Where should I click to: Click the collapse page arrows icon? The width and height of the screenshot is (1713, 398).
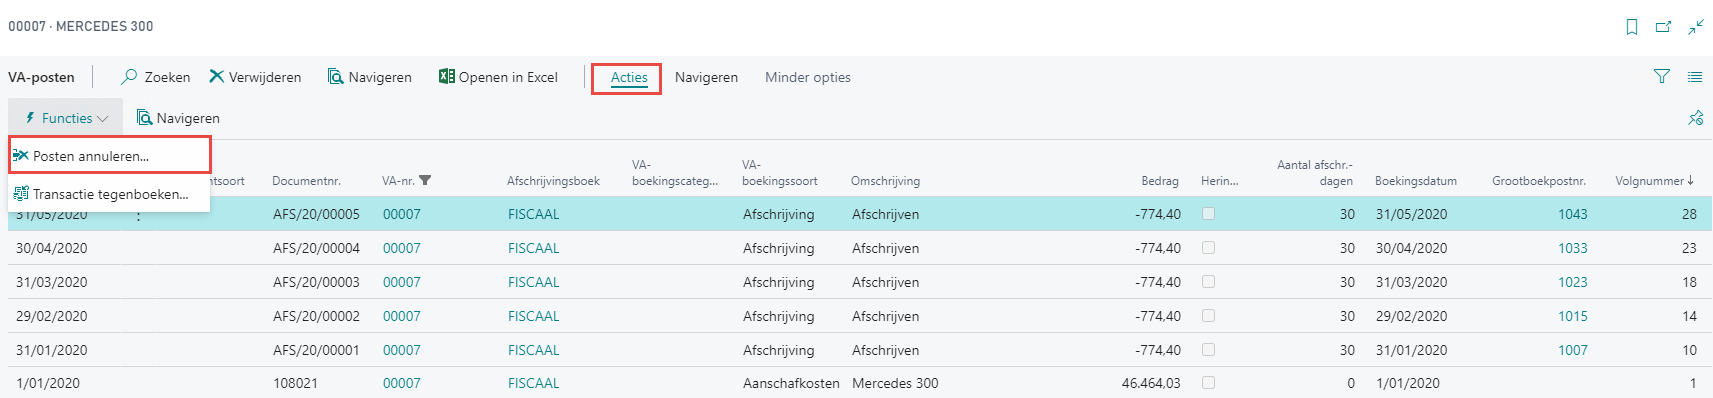(x=1696, y=27)
